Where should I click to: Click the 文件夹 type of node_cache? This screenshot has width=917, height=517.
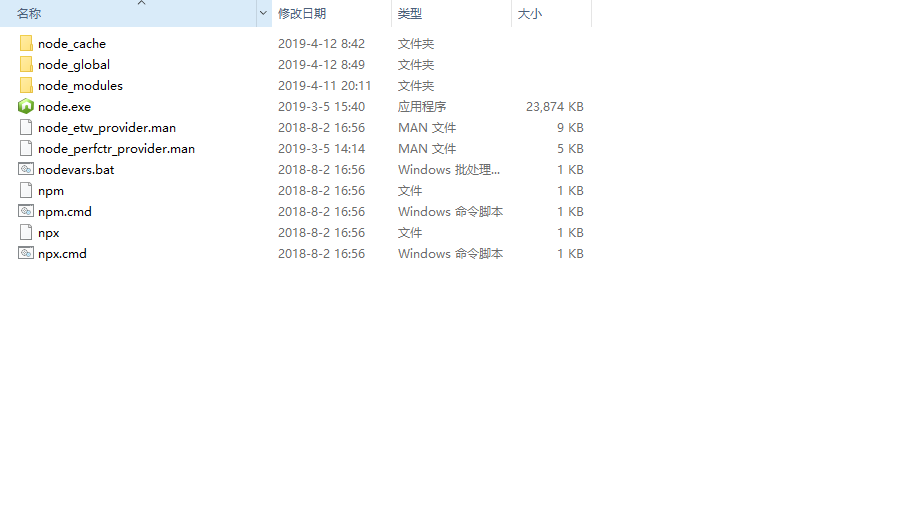coord(416,44)
